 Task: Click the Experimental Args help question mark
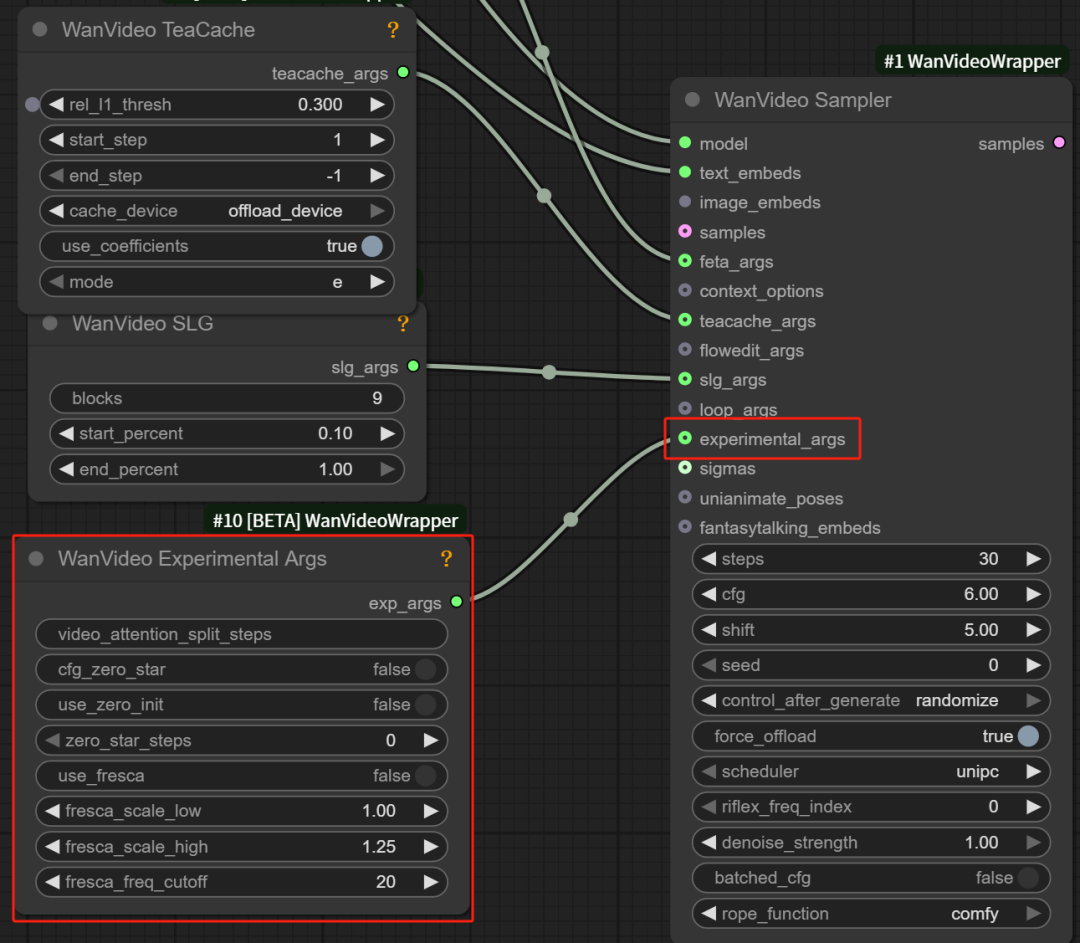tap(446, 559)
